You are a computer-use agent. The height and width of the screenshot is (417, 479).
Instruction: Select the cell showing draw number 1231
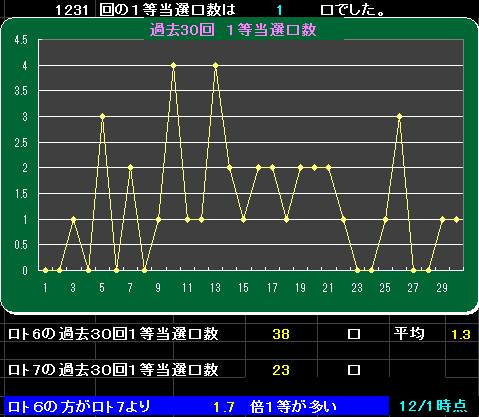72,10
